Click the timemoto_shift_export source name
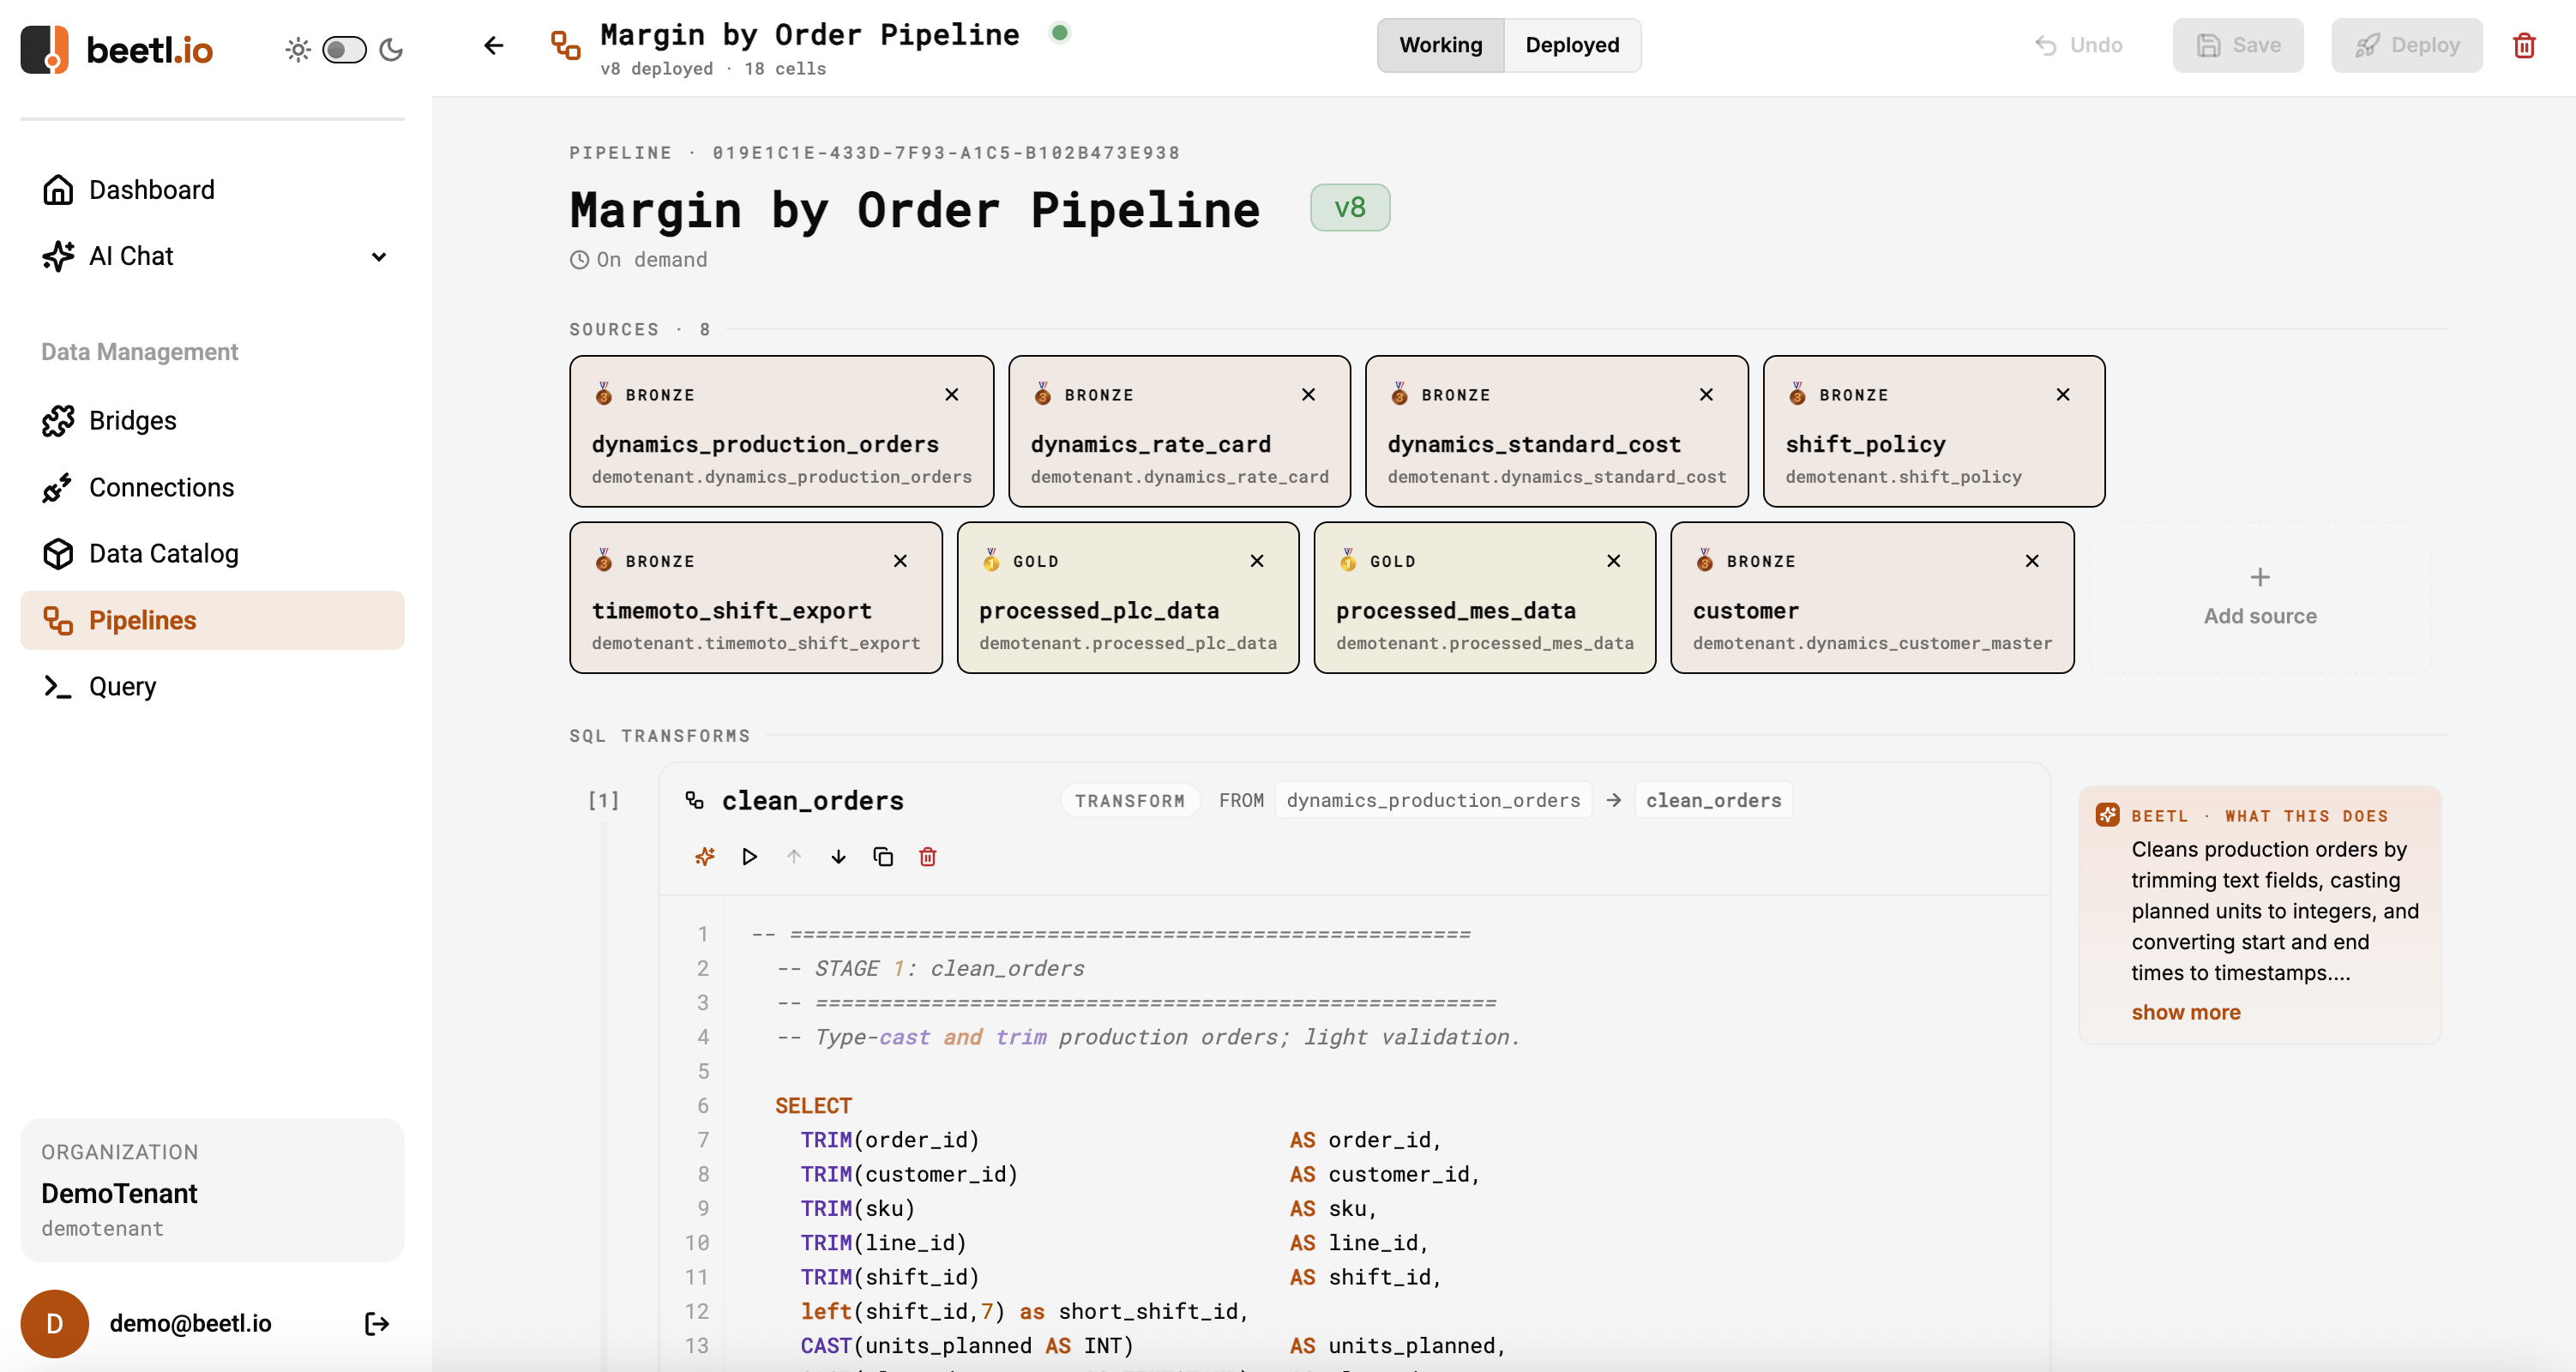The height and width of the screenshot is (1372, 2576). (732, 611)
